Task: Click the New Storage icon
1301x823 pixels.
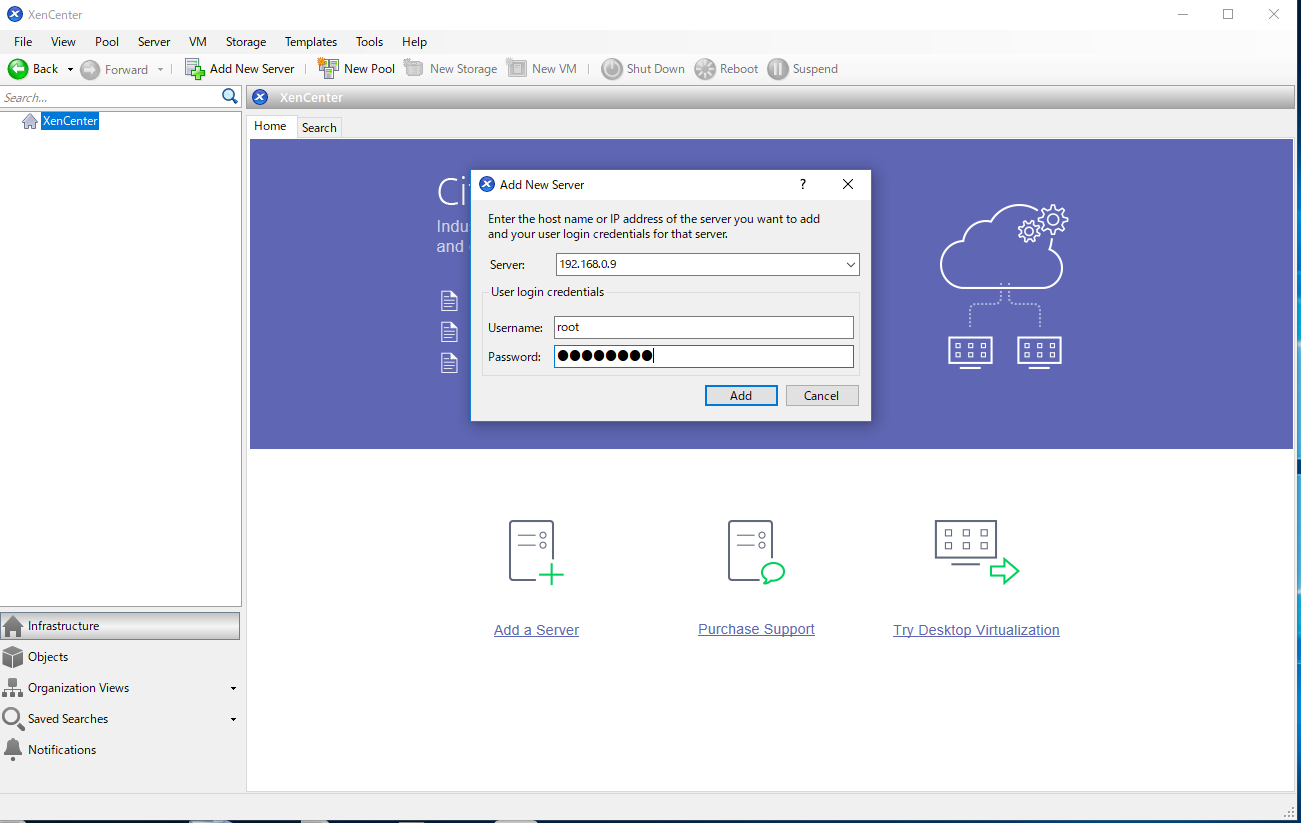Action: click(x=414, y=68)
